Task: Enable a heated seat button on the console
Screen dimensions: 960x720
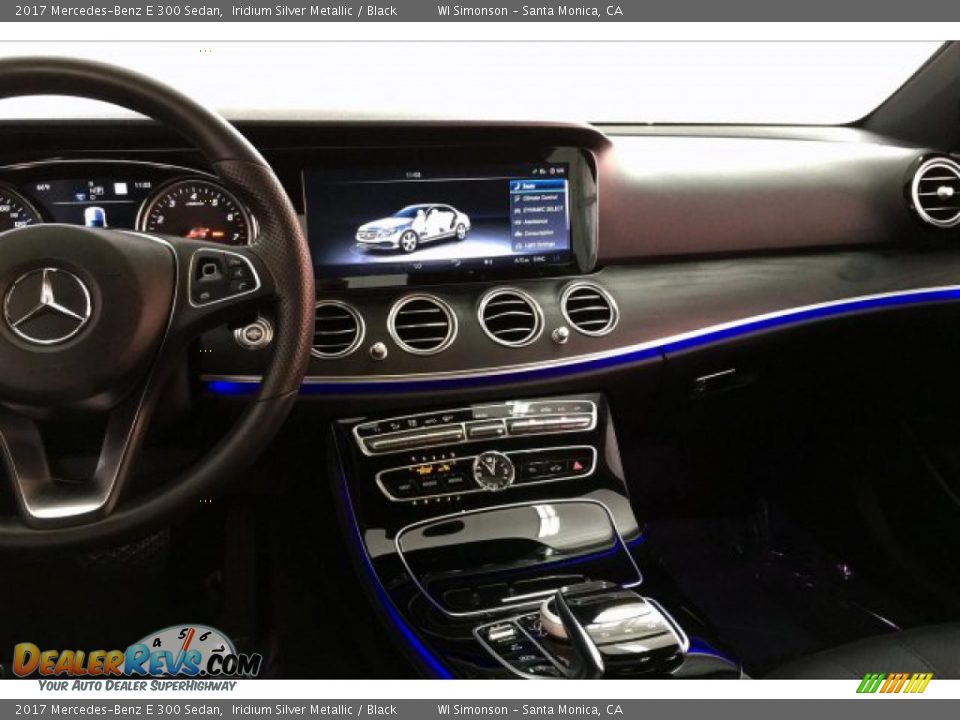Action: 425,469
